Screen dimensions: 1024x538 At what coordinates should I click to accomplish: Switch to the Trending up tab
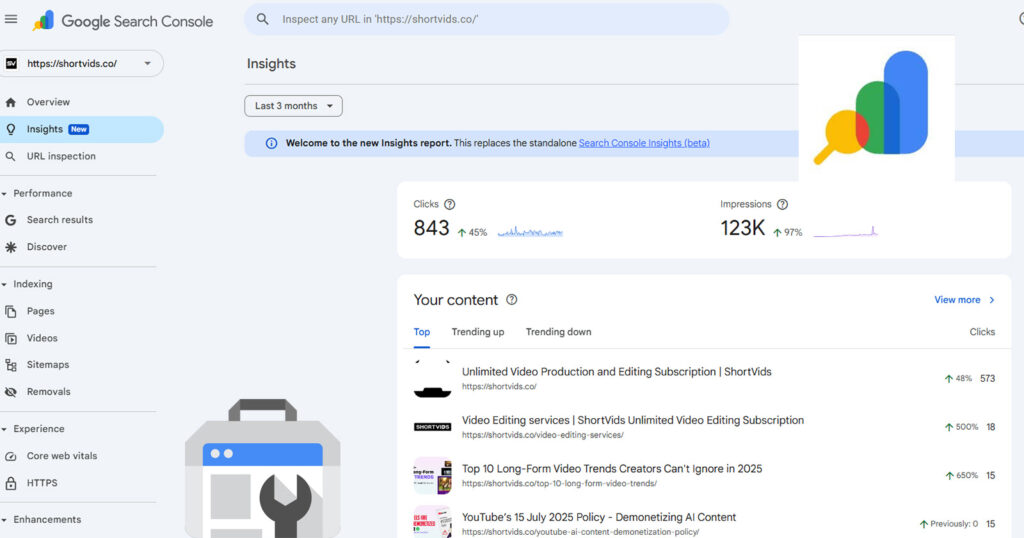[x=478, y=332]
